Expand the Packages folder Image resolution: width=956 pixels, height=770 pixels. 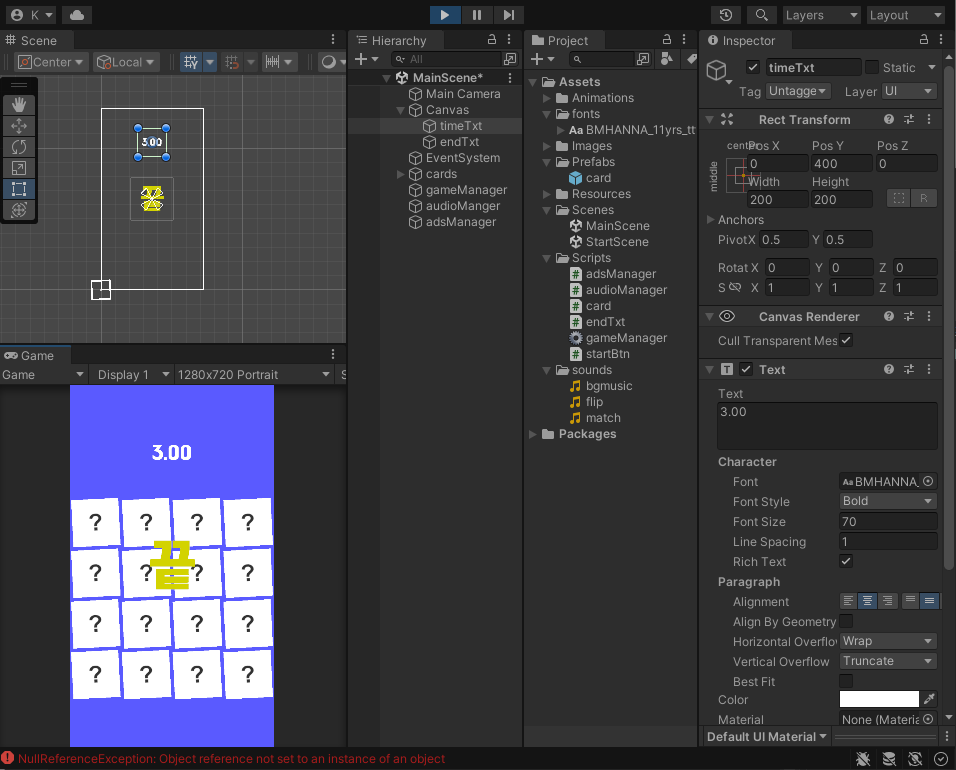pyautogui.click(x=533, y=434)
